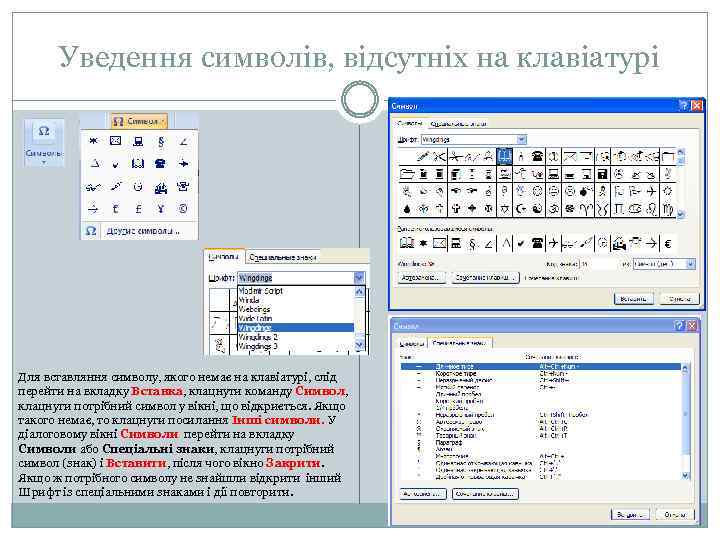Select Специальные знаки tab in lower dialog
The image size is (720, 540).
[x=459, y=343]
